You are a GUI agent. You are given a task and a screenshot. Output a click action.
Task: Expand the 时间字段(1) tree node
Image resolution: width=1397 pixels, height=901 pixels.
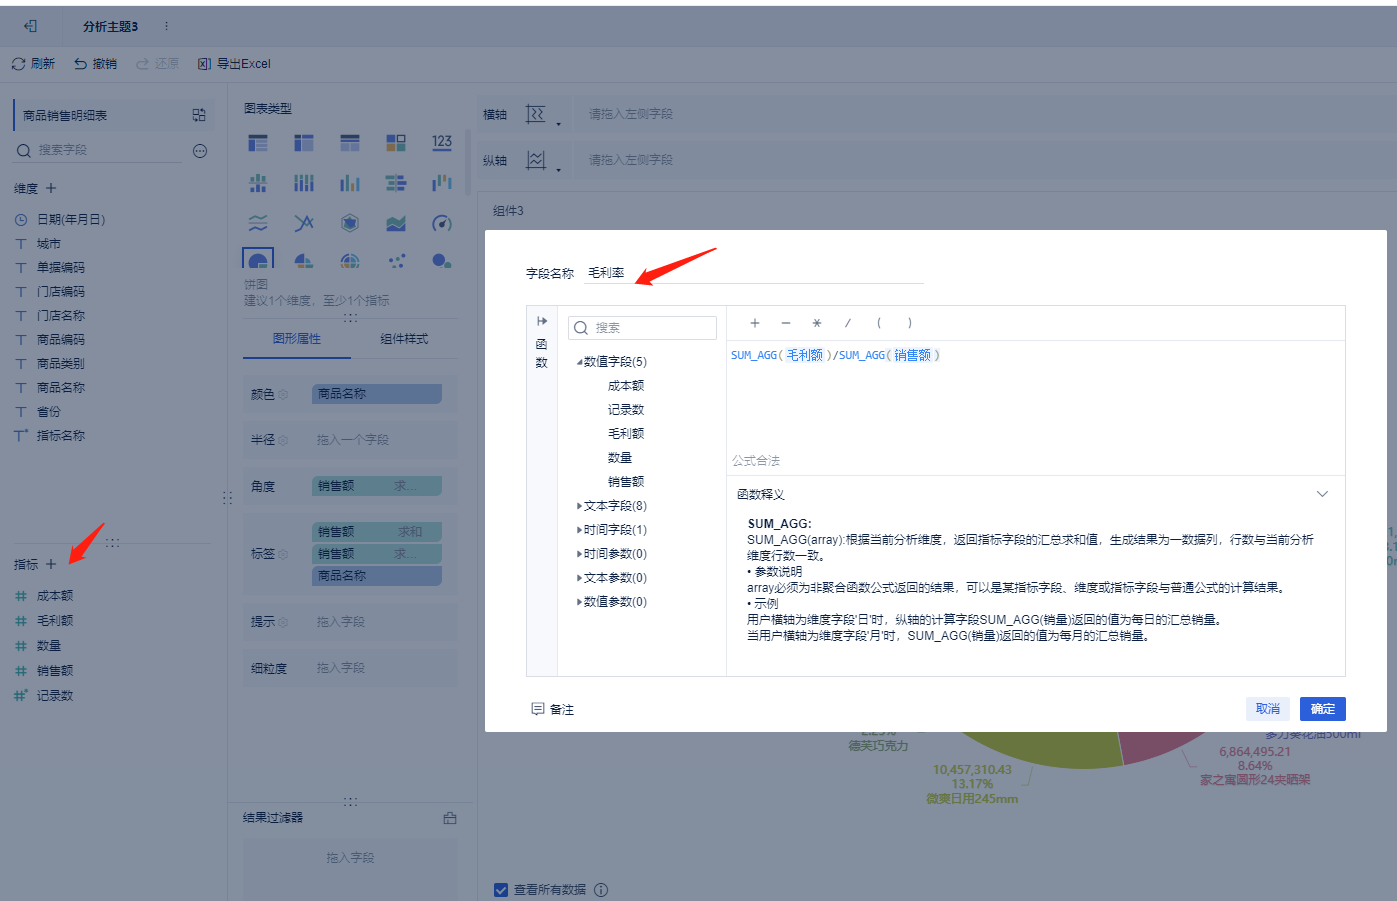click(579, 530)
